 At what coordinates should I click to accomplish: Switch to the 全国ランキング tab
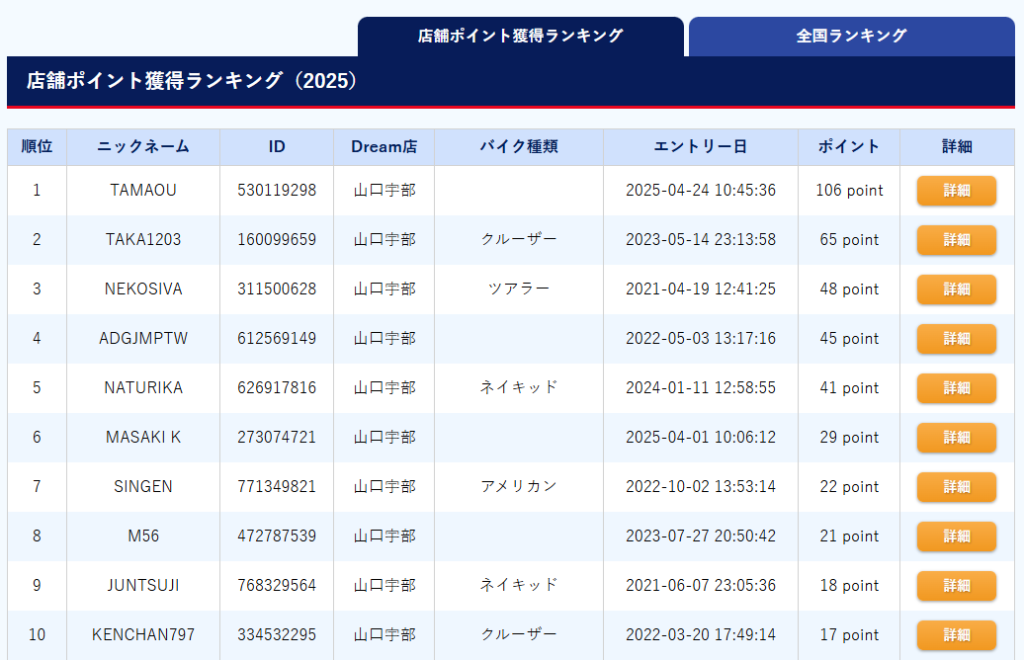852,36
